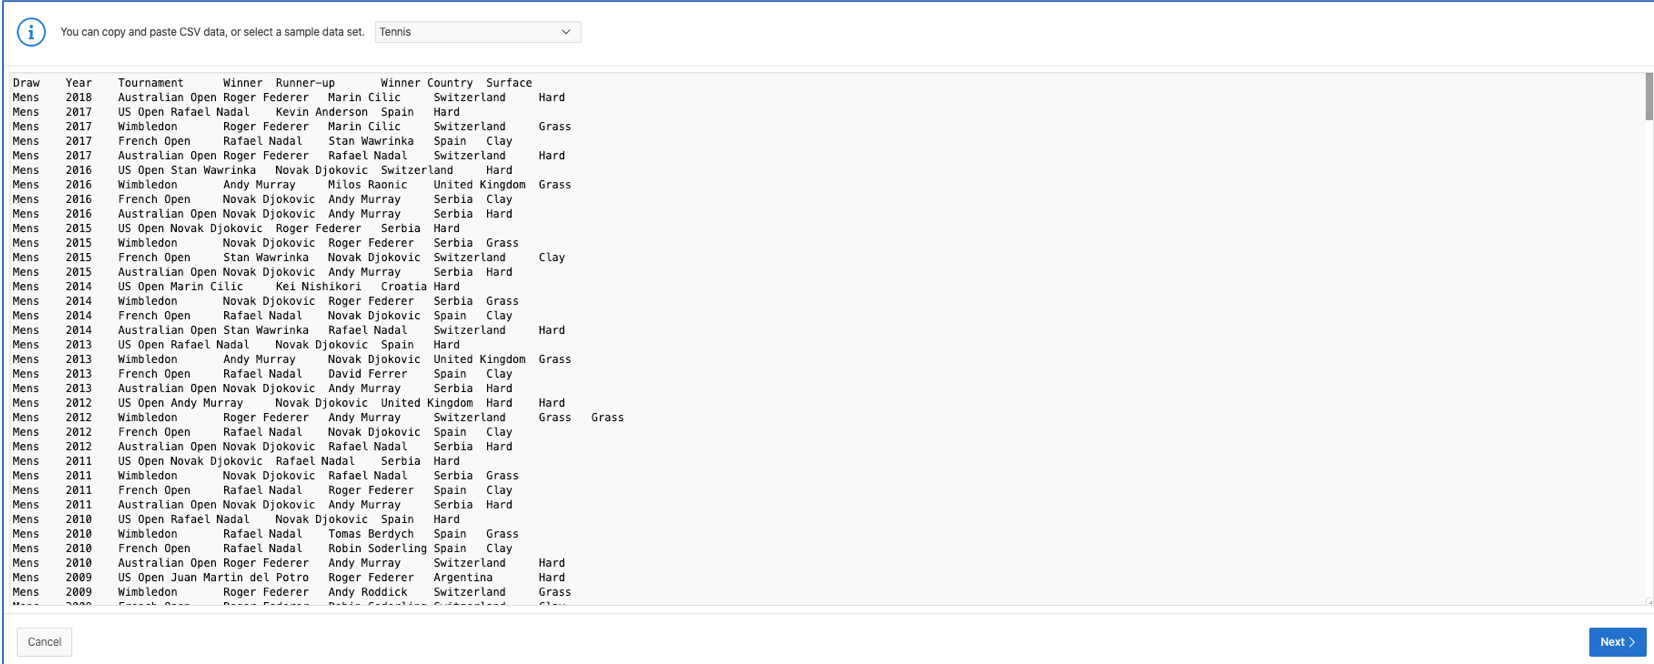Viewport: 1654px width, 664px height.
Task: Click 'Marin Cilic' in the 2018 Australian Open row
Action: [x=364, y=98]
